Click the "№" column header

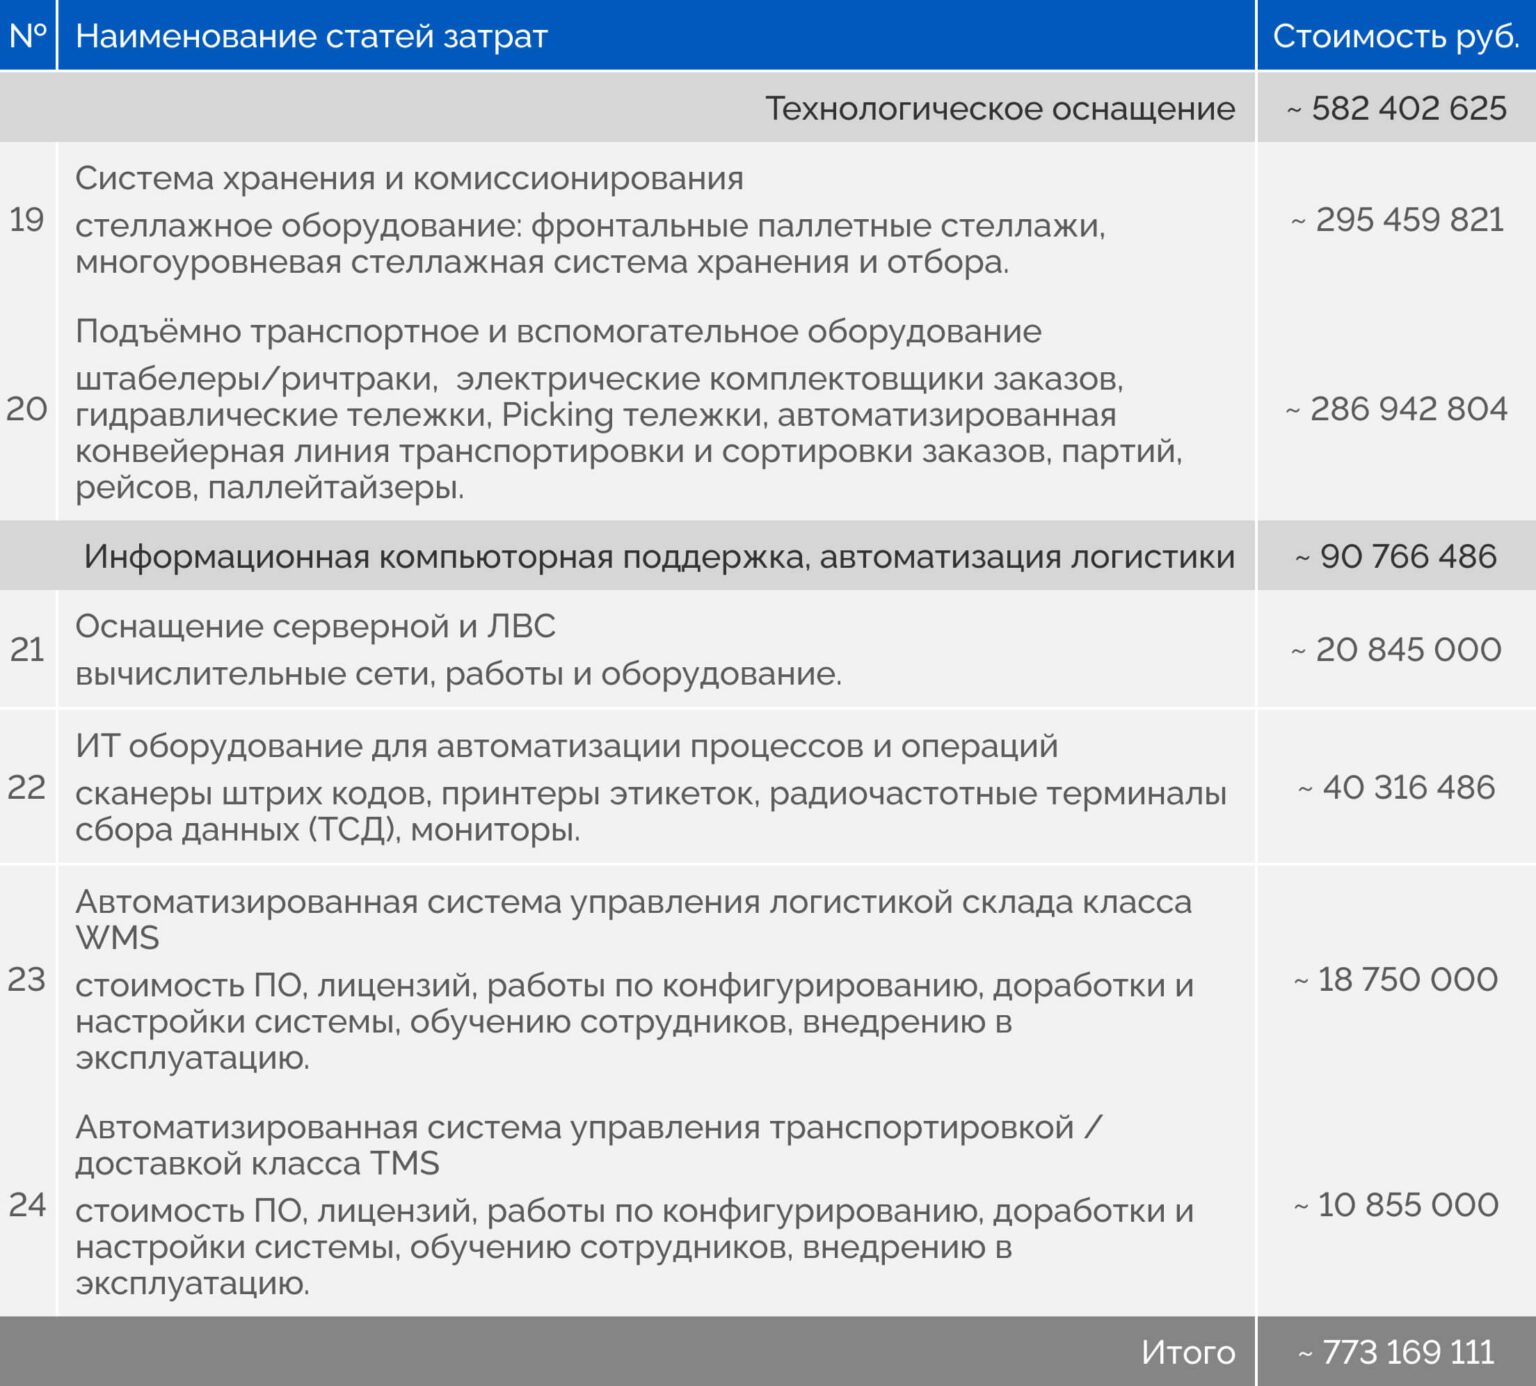[28, 36]
